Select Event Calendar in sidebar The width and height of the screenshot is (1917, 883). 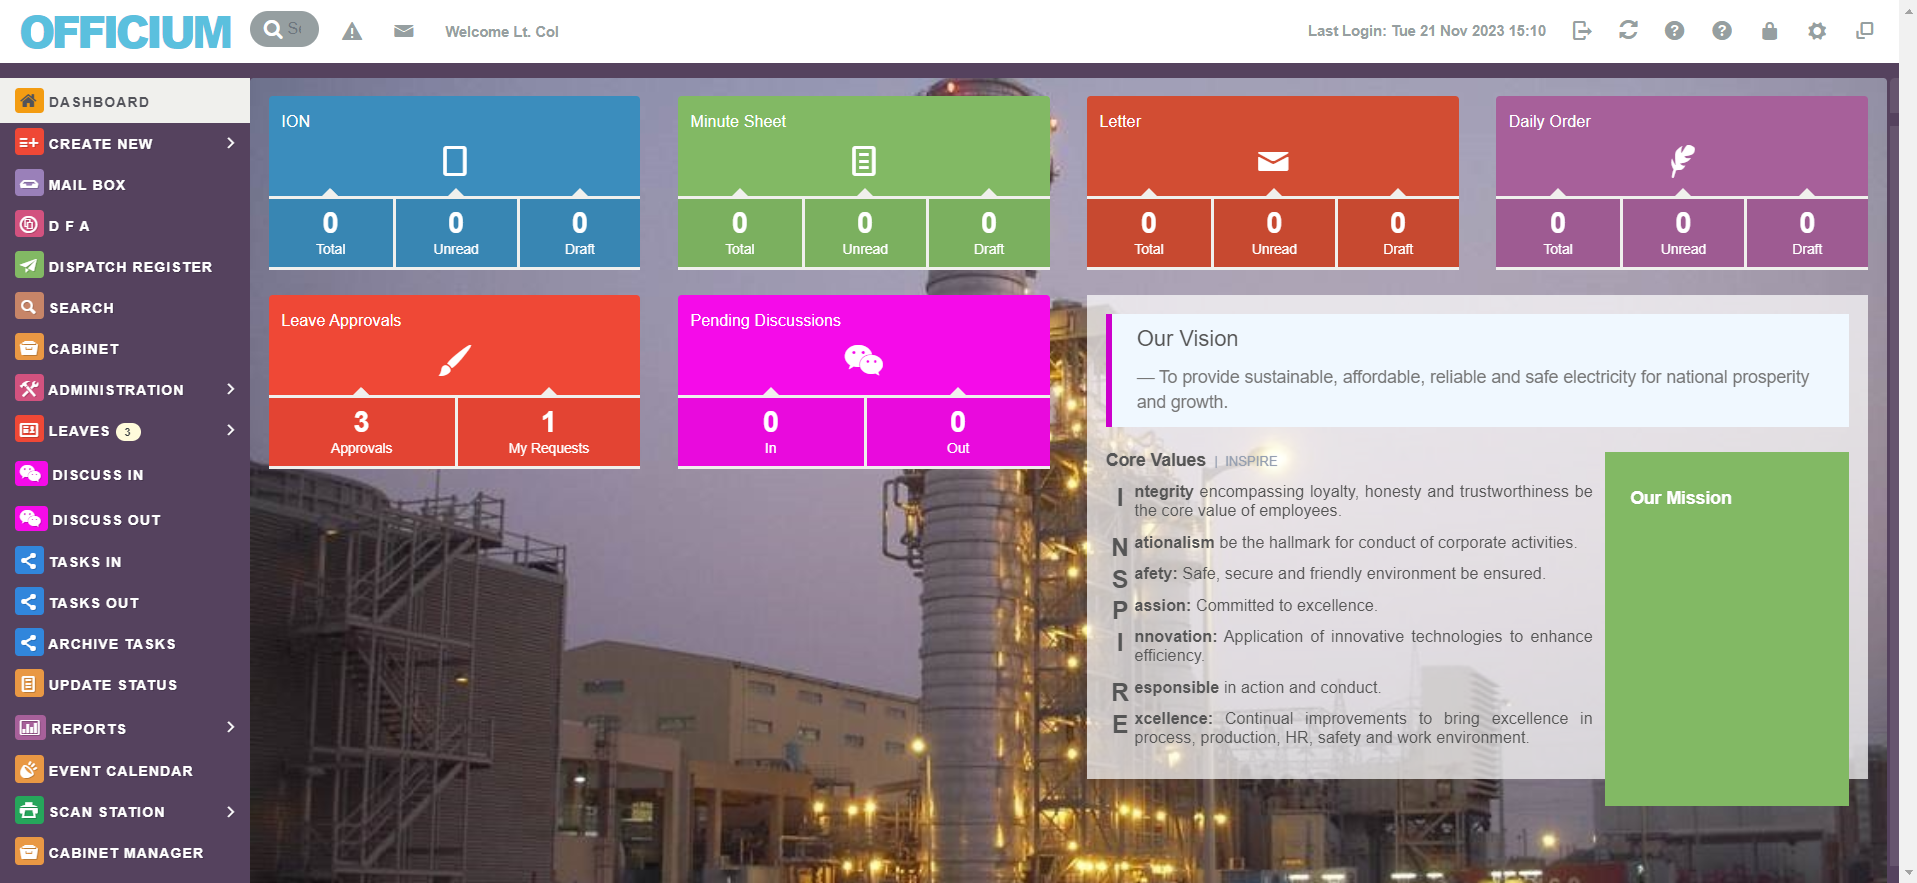click(120, 771)
